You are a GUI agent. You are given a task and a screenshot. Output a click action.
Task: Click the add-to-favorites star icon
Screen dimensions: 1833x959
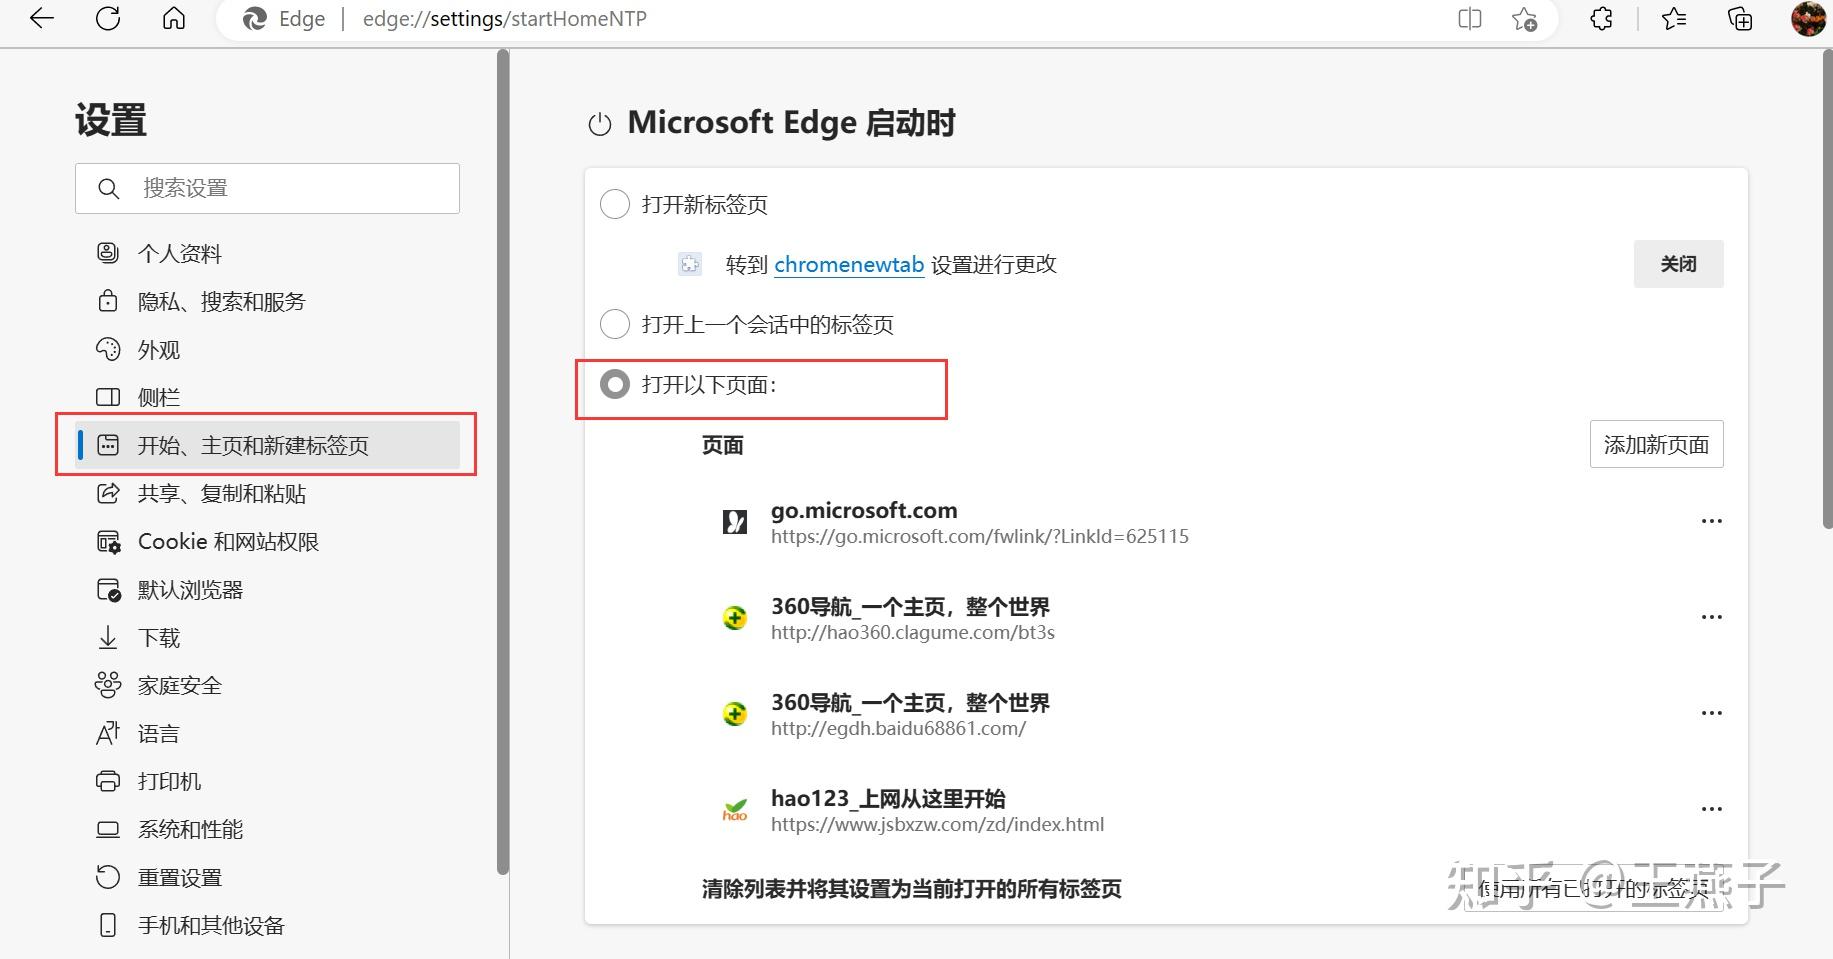1525,18
